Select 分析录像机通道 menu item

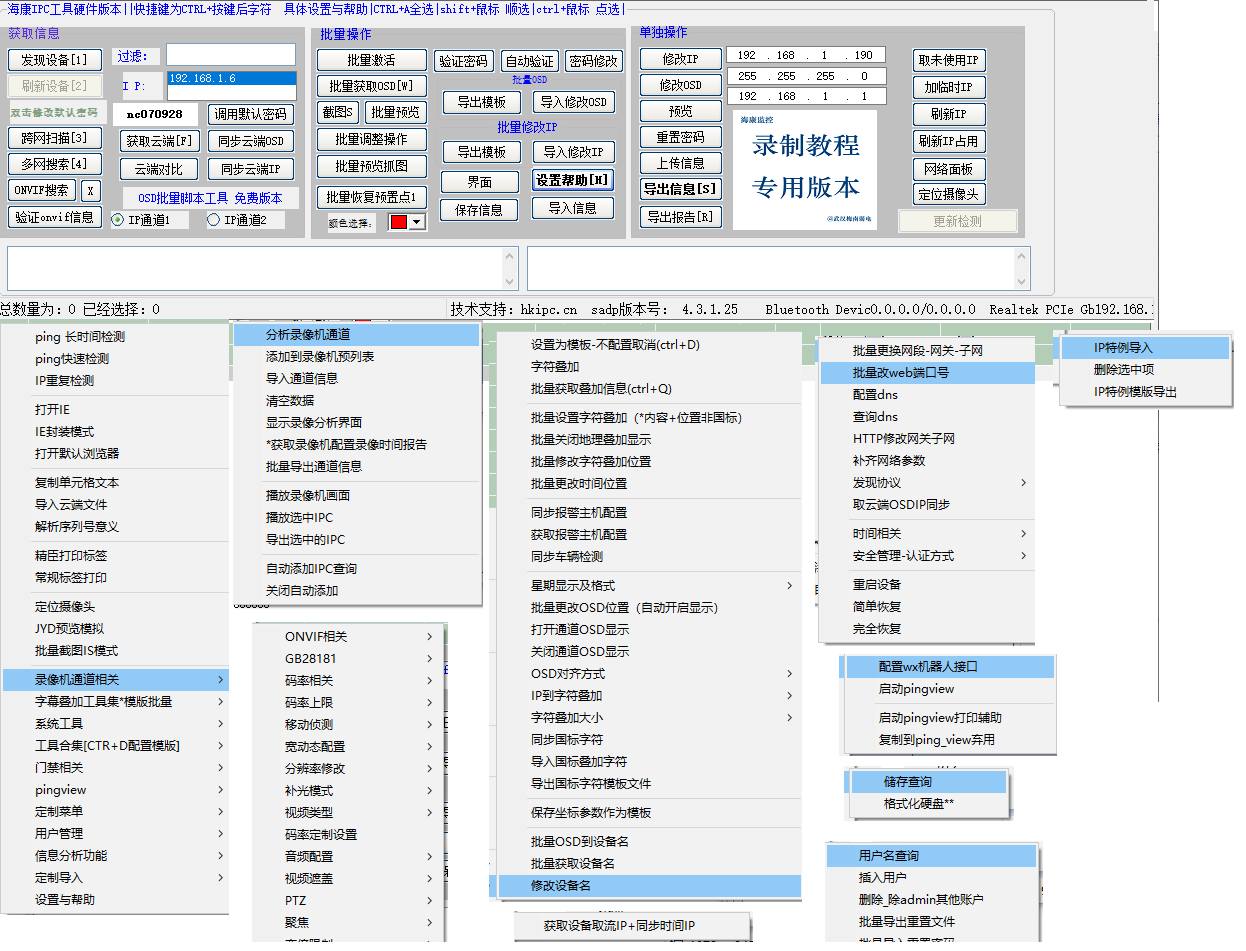(x=357, y=335)
